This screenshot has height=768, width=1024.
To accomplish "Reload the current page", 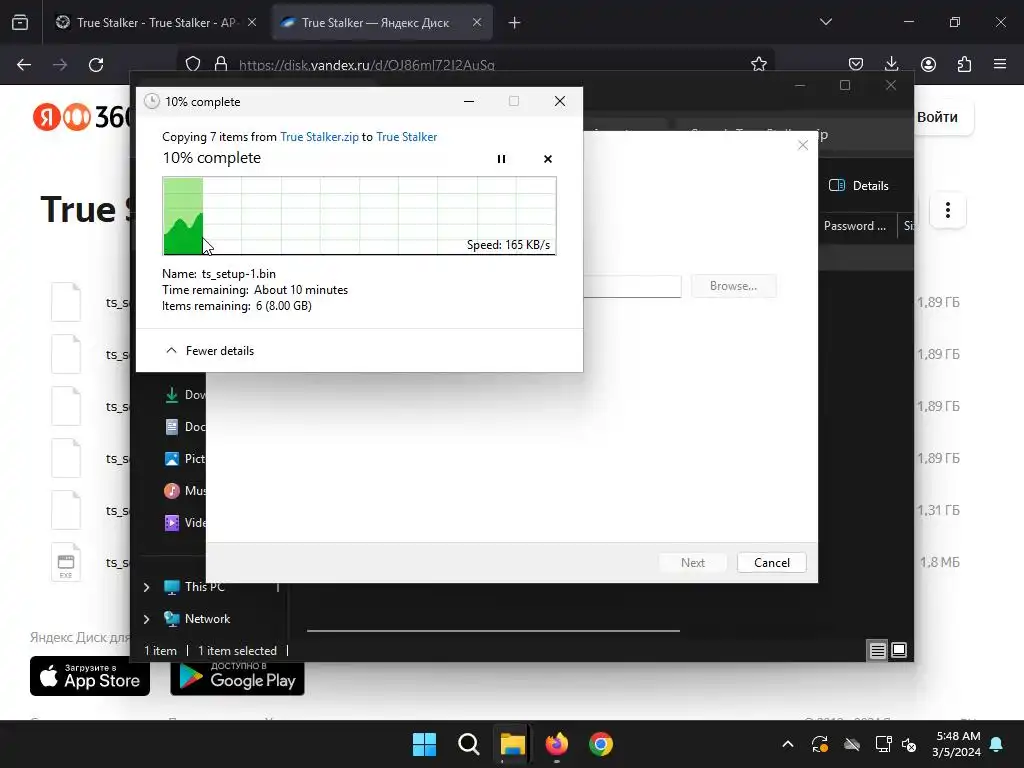I will point(96,65).
